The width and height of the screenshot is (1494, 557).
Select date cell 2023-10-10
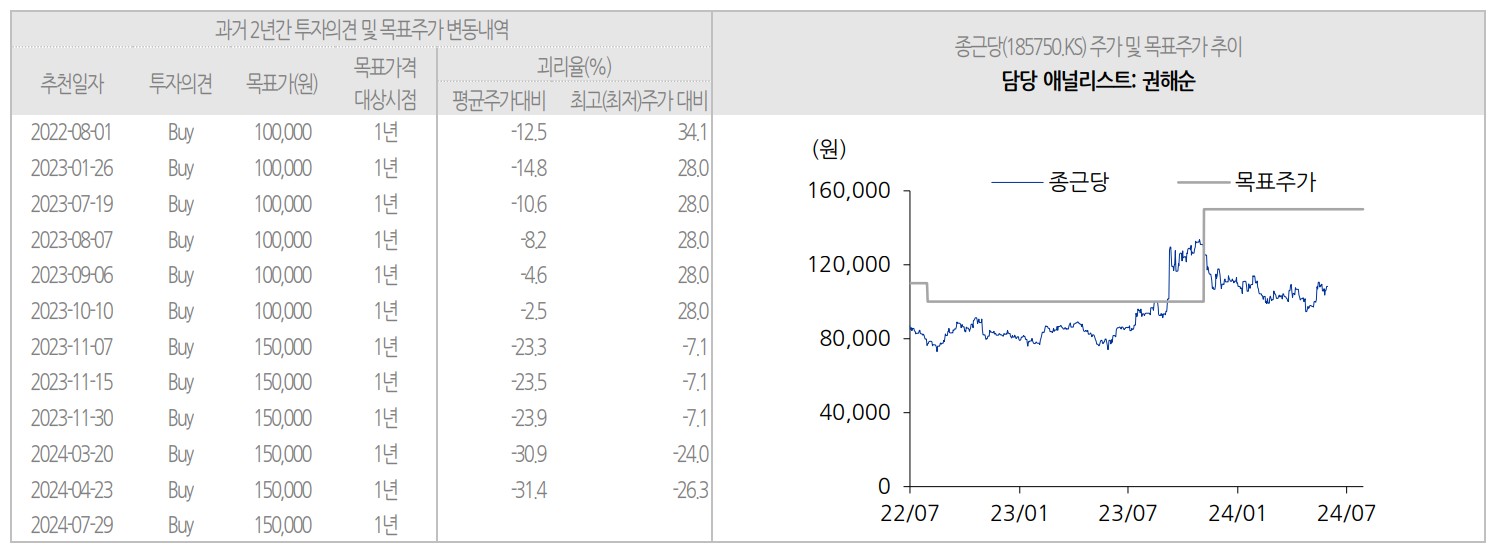coord(72,311)
